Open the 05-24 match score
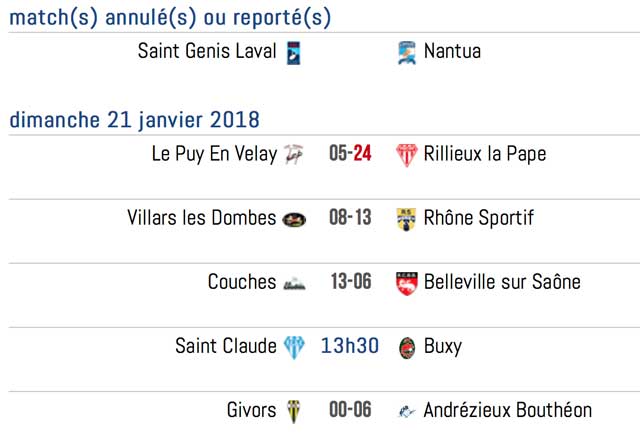The height and width of the screenshot is (444, 640). [350, 154]
